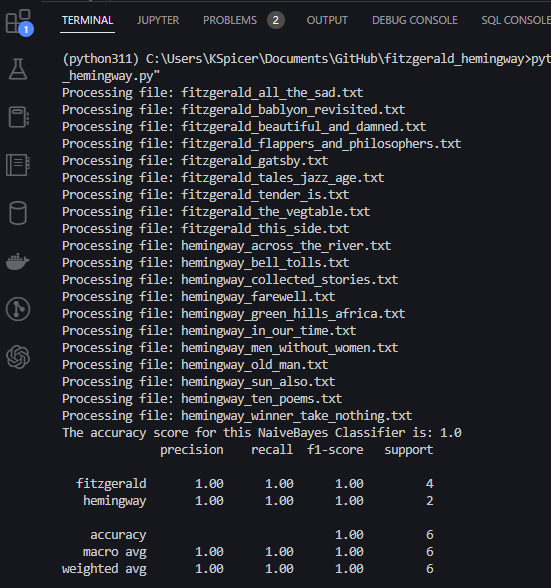Click the text fitzgerald_flappers_and_philosophers.txt

pos(321,144)
